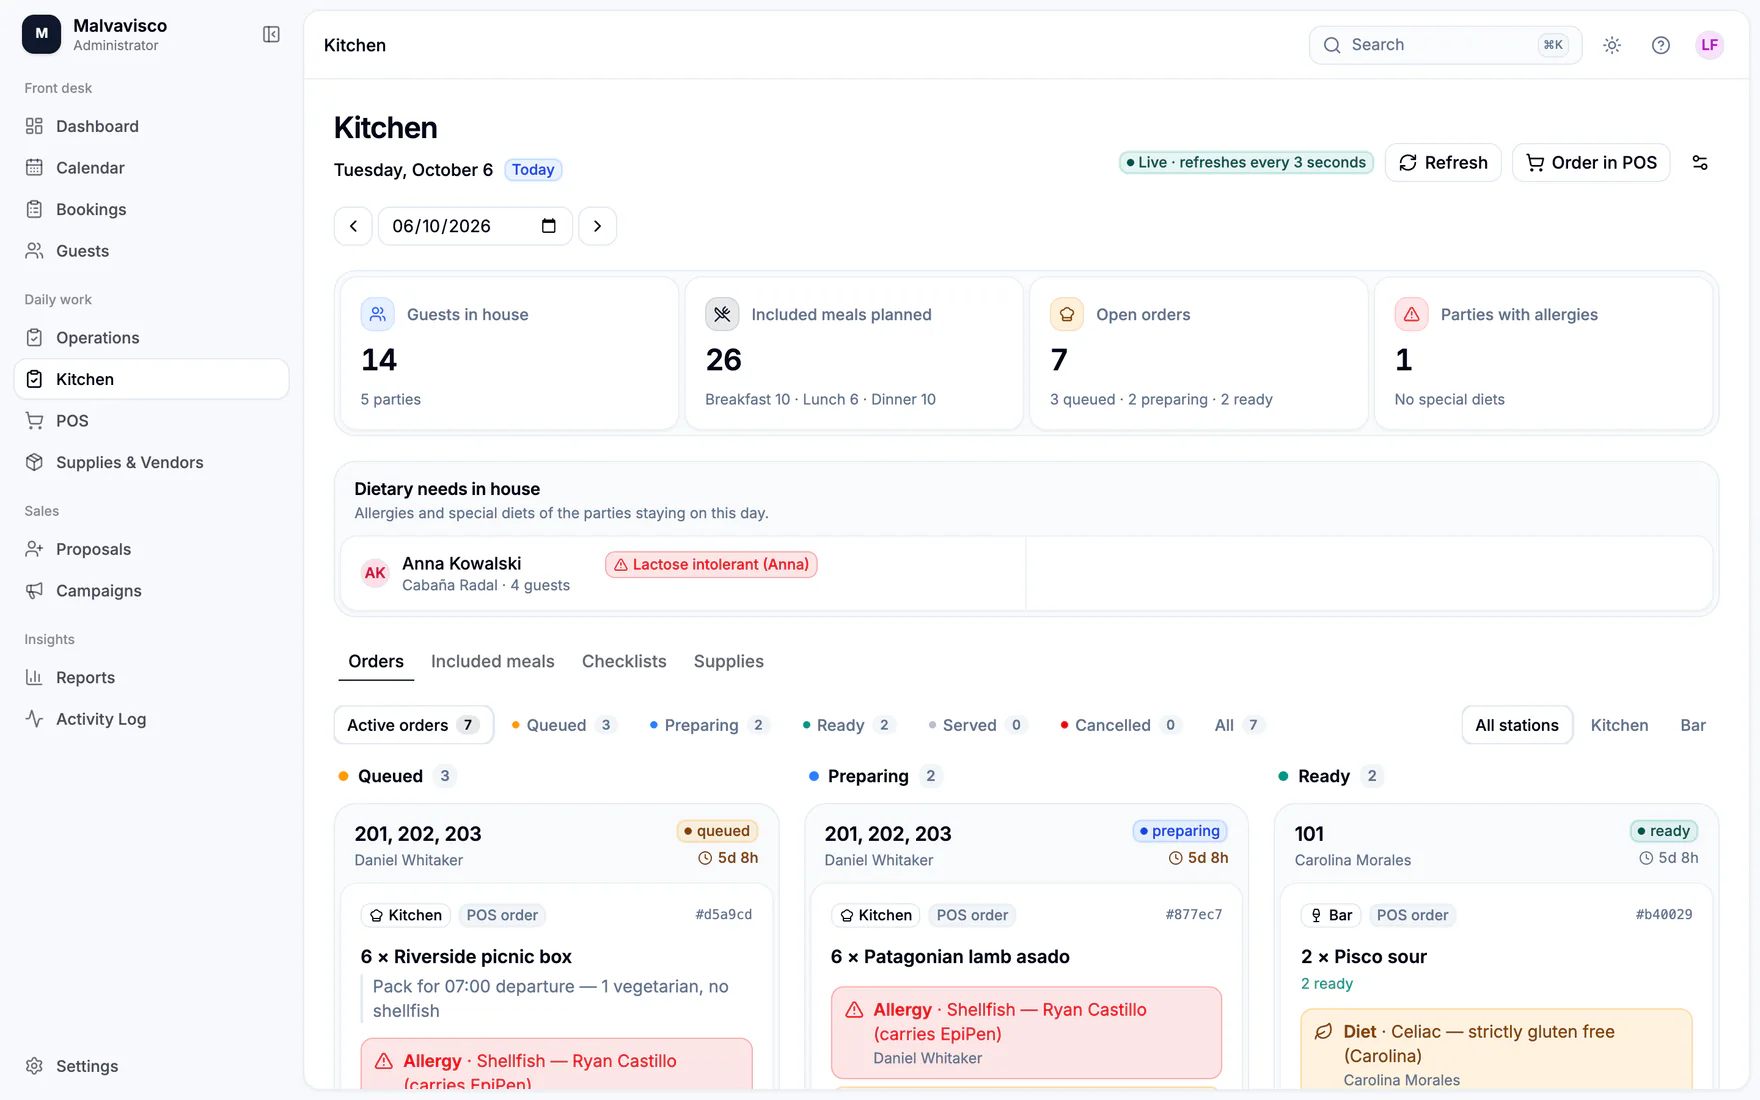The image size is (1760, 1100).
Task: Go to the previous day arrow
Action: [353, 226]
